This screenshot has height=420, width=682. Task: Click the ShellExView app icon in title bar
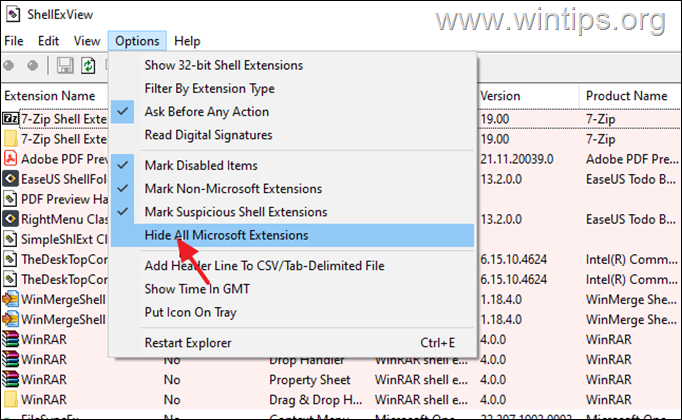click(13, 14)
